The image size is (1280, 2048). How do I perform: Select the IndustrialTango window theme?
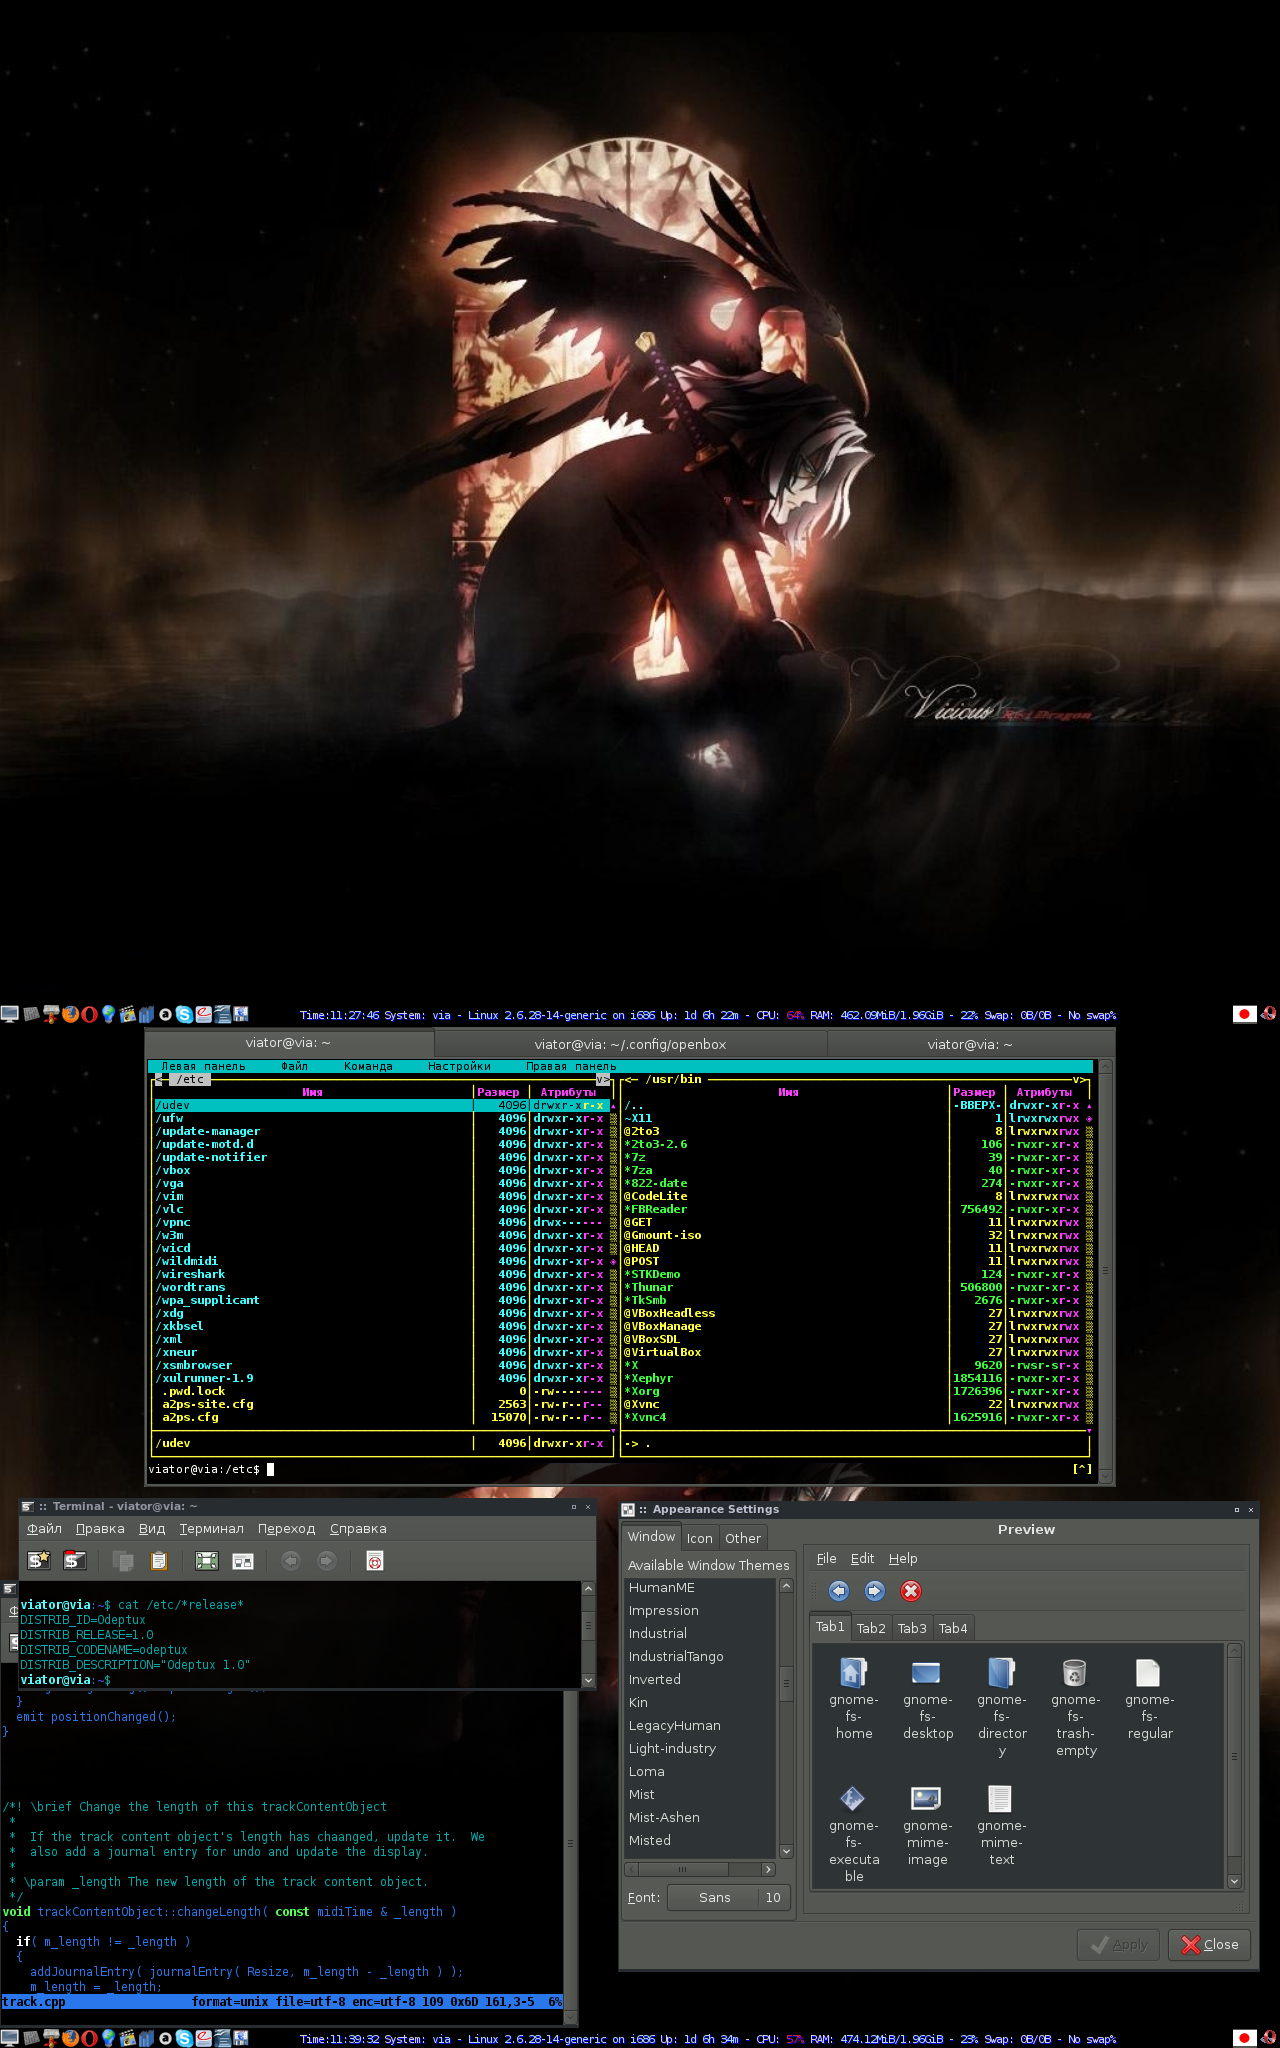[700, 1656]
